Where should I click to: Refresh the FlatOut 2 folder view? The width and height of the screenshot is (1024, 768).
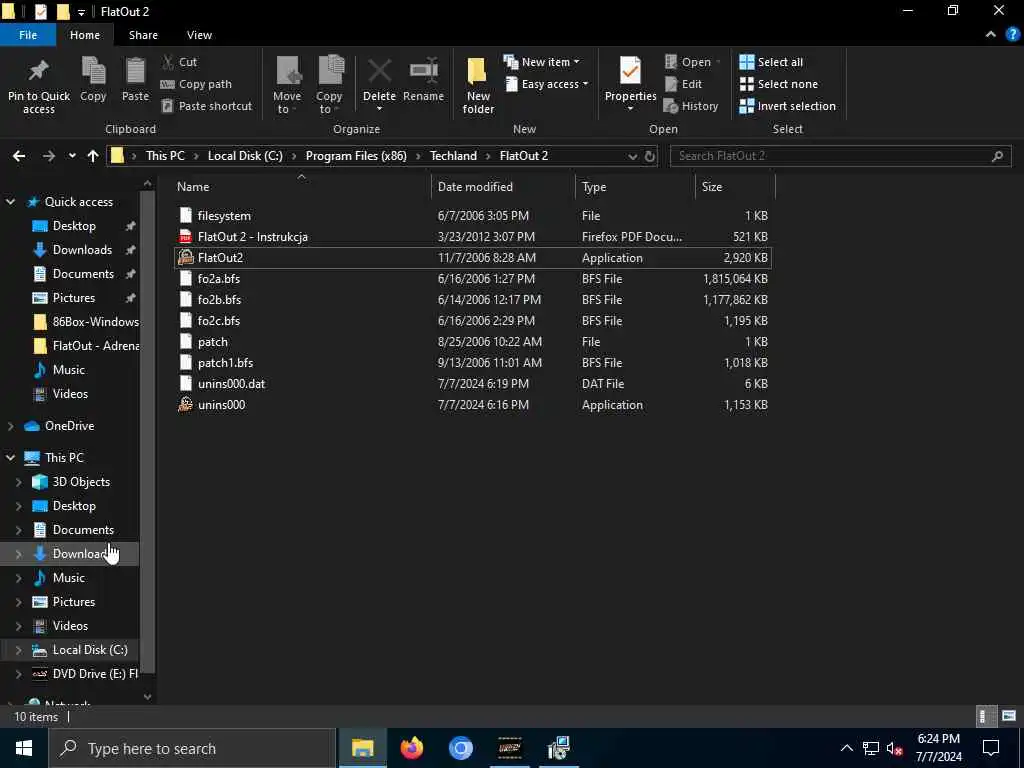[x=650, y=156]
